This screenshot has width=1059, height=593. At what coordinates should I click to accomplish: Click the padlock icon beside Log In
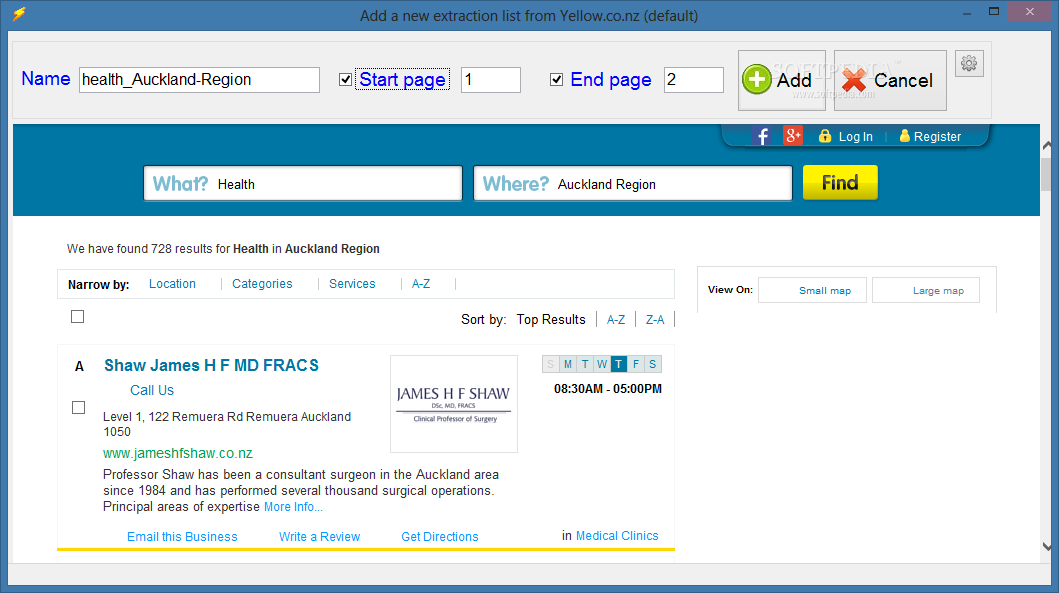(825, 136)
